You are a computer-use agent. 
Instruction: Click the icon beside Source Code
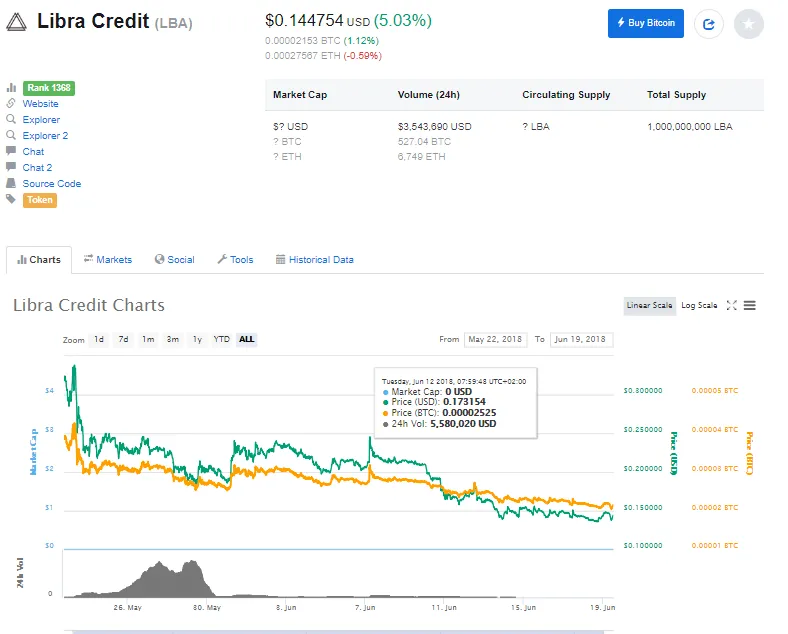tap(11, 183)
